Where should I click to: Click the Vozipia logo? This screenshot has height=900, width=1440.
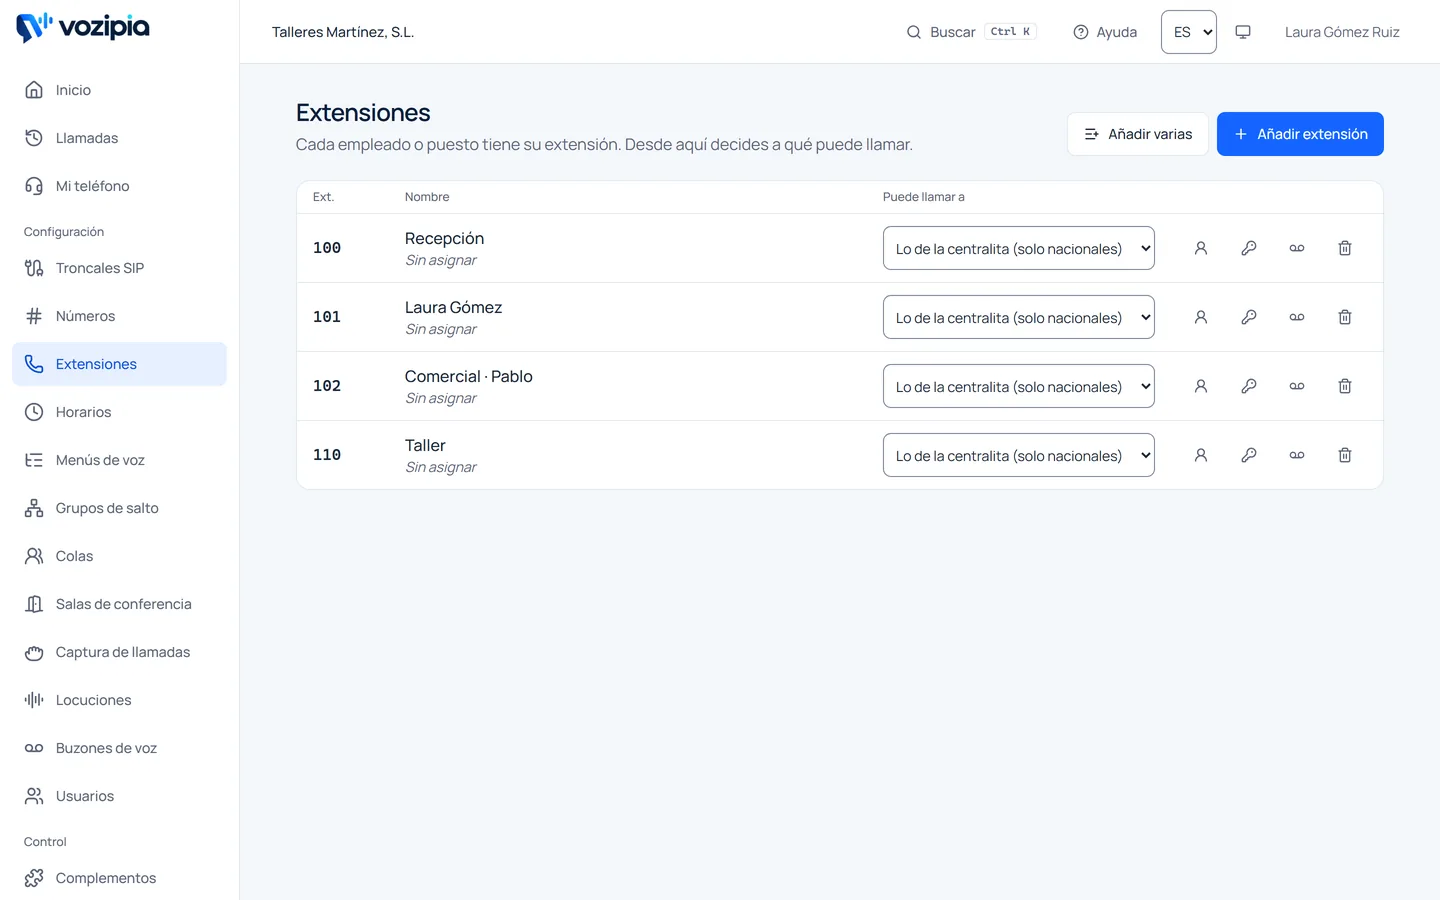83,27
